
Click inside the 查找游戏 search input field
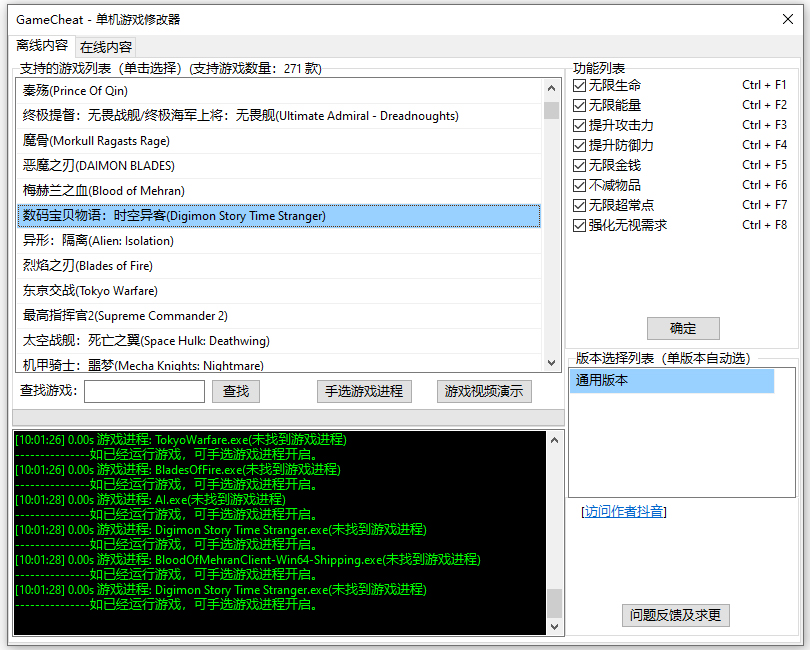coord(143,392)
